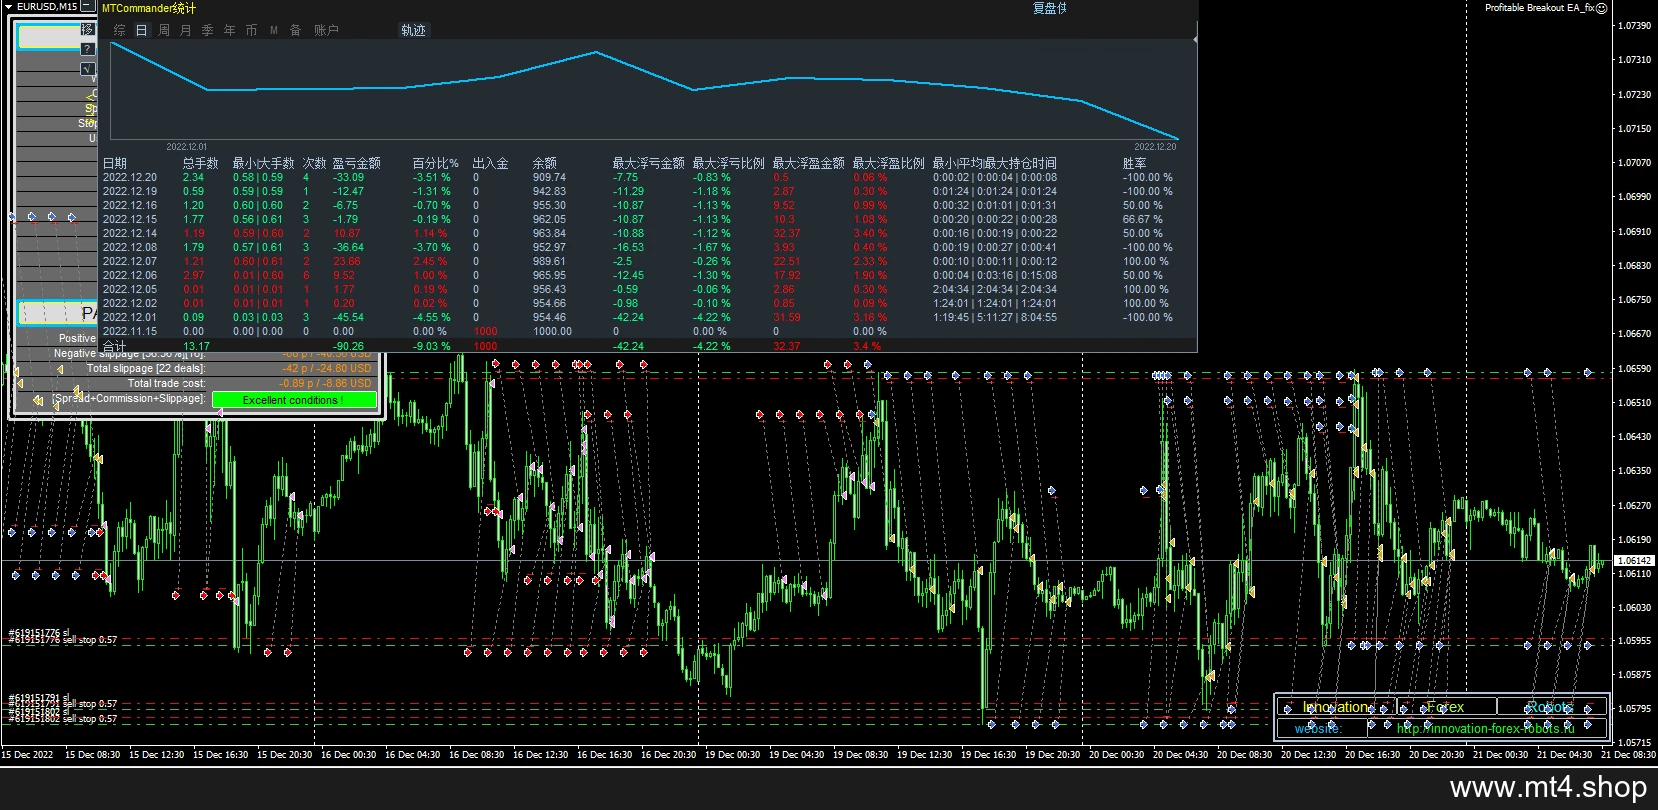The image size is (1658, 810).
Task: Select the 2022.12.16 row date
Action: pyautogui.click(x=129, y=205)
